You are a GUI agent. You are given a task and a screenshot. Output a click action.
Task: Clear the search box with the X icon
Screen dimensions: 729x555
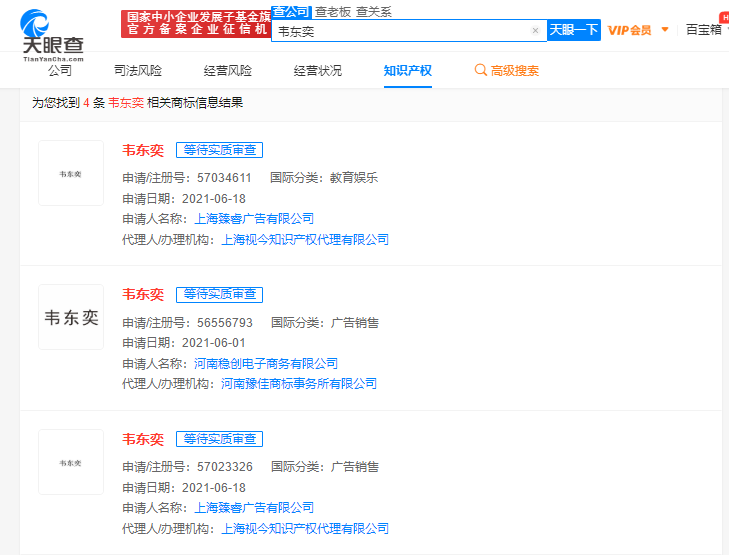click(535, 31)
